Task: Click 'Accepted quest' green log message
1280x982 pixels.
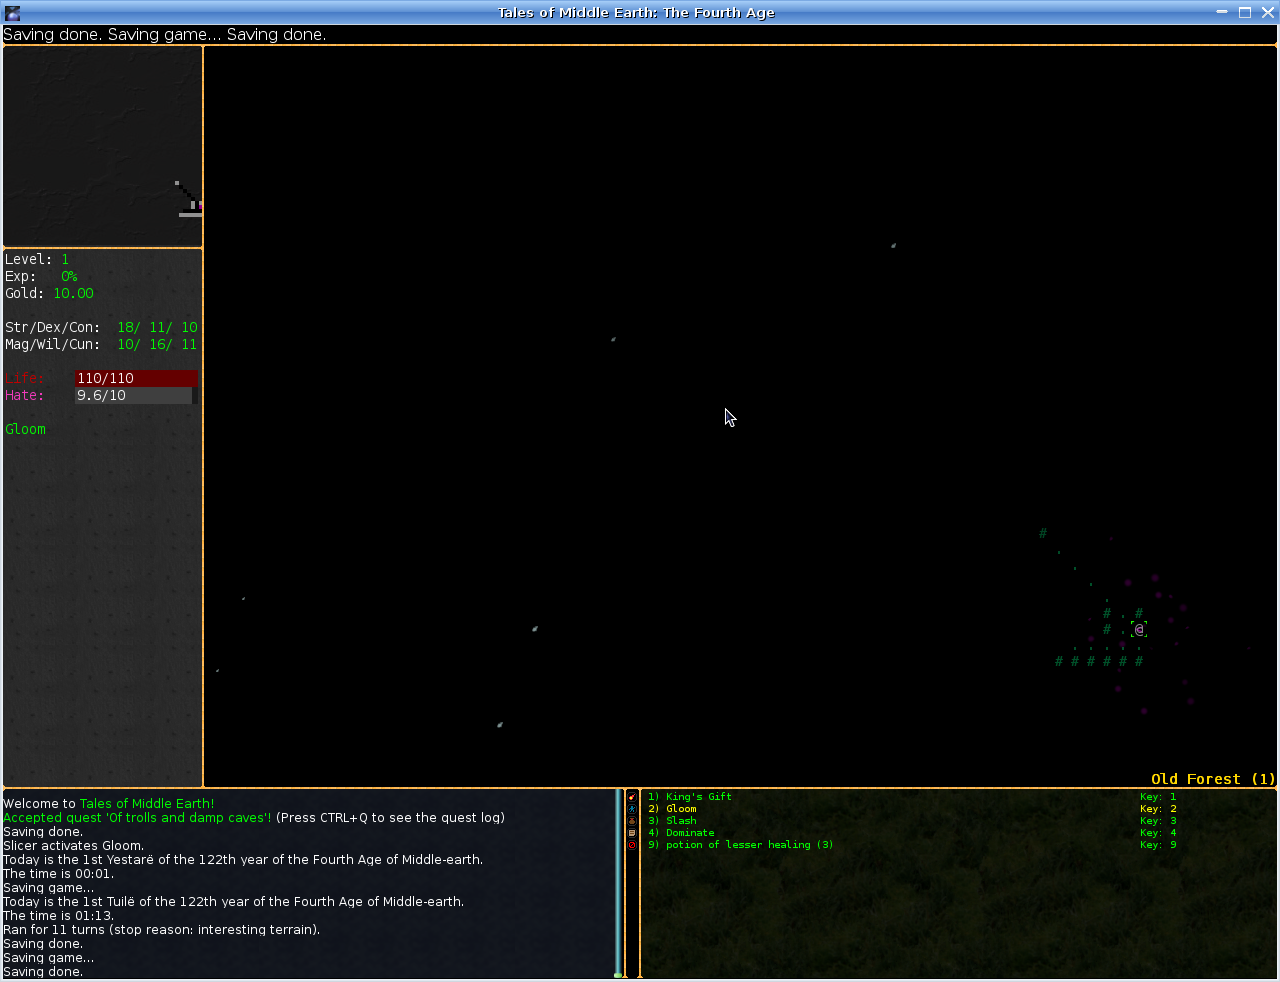Action: click(x=137, y=817)
